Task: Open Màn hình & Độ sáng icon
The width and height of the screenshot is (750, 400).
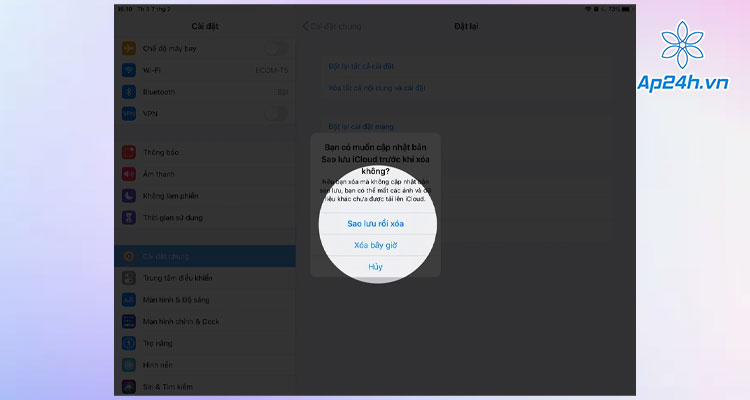Action: tap(129, 300)
